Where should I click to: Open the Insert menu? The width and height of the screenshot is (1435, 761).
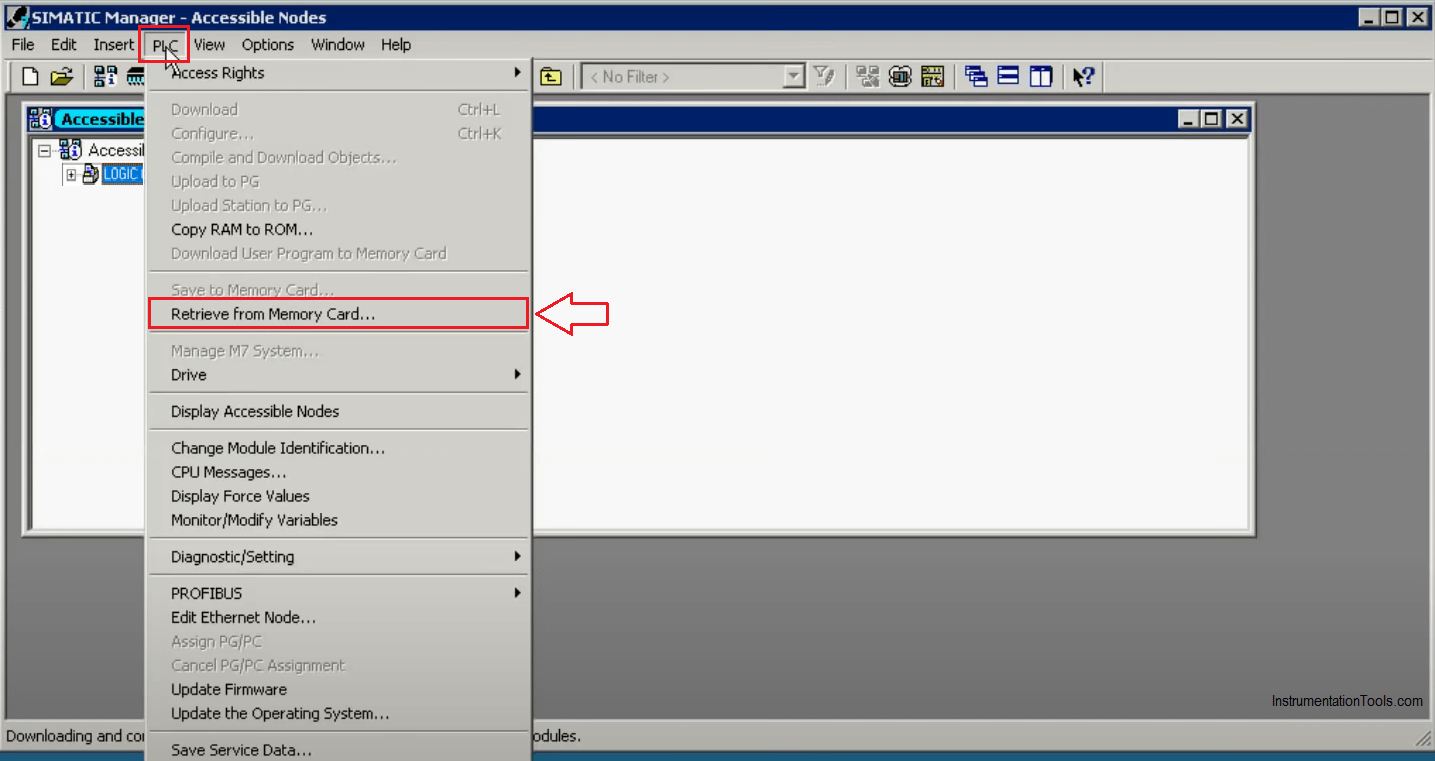pyautogui.click(x=113, y=45)
